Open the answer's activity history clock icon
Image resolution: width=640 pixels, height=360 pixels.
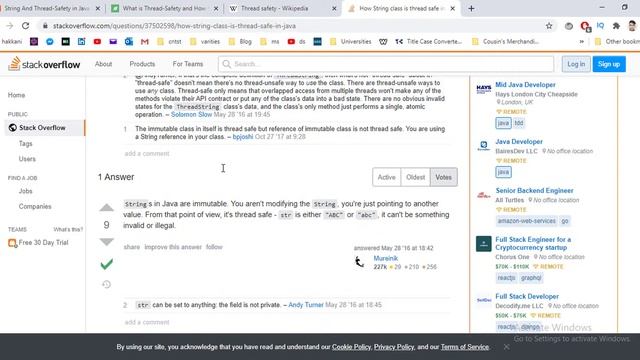pos(107,284)
